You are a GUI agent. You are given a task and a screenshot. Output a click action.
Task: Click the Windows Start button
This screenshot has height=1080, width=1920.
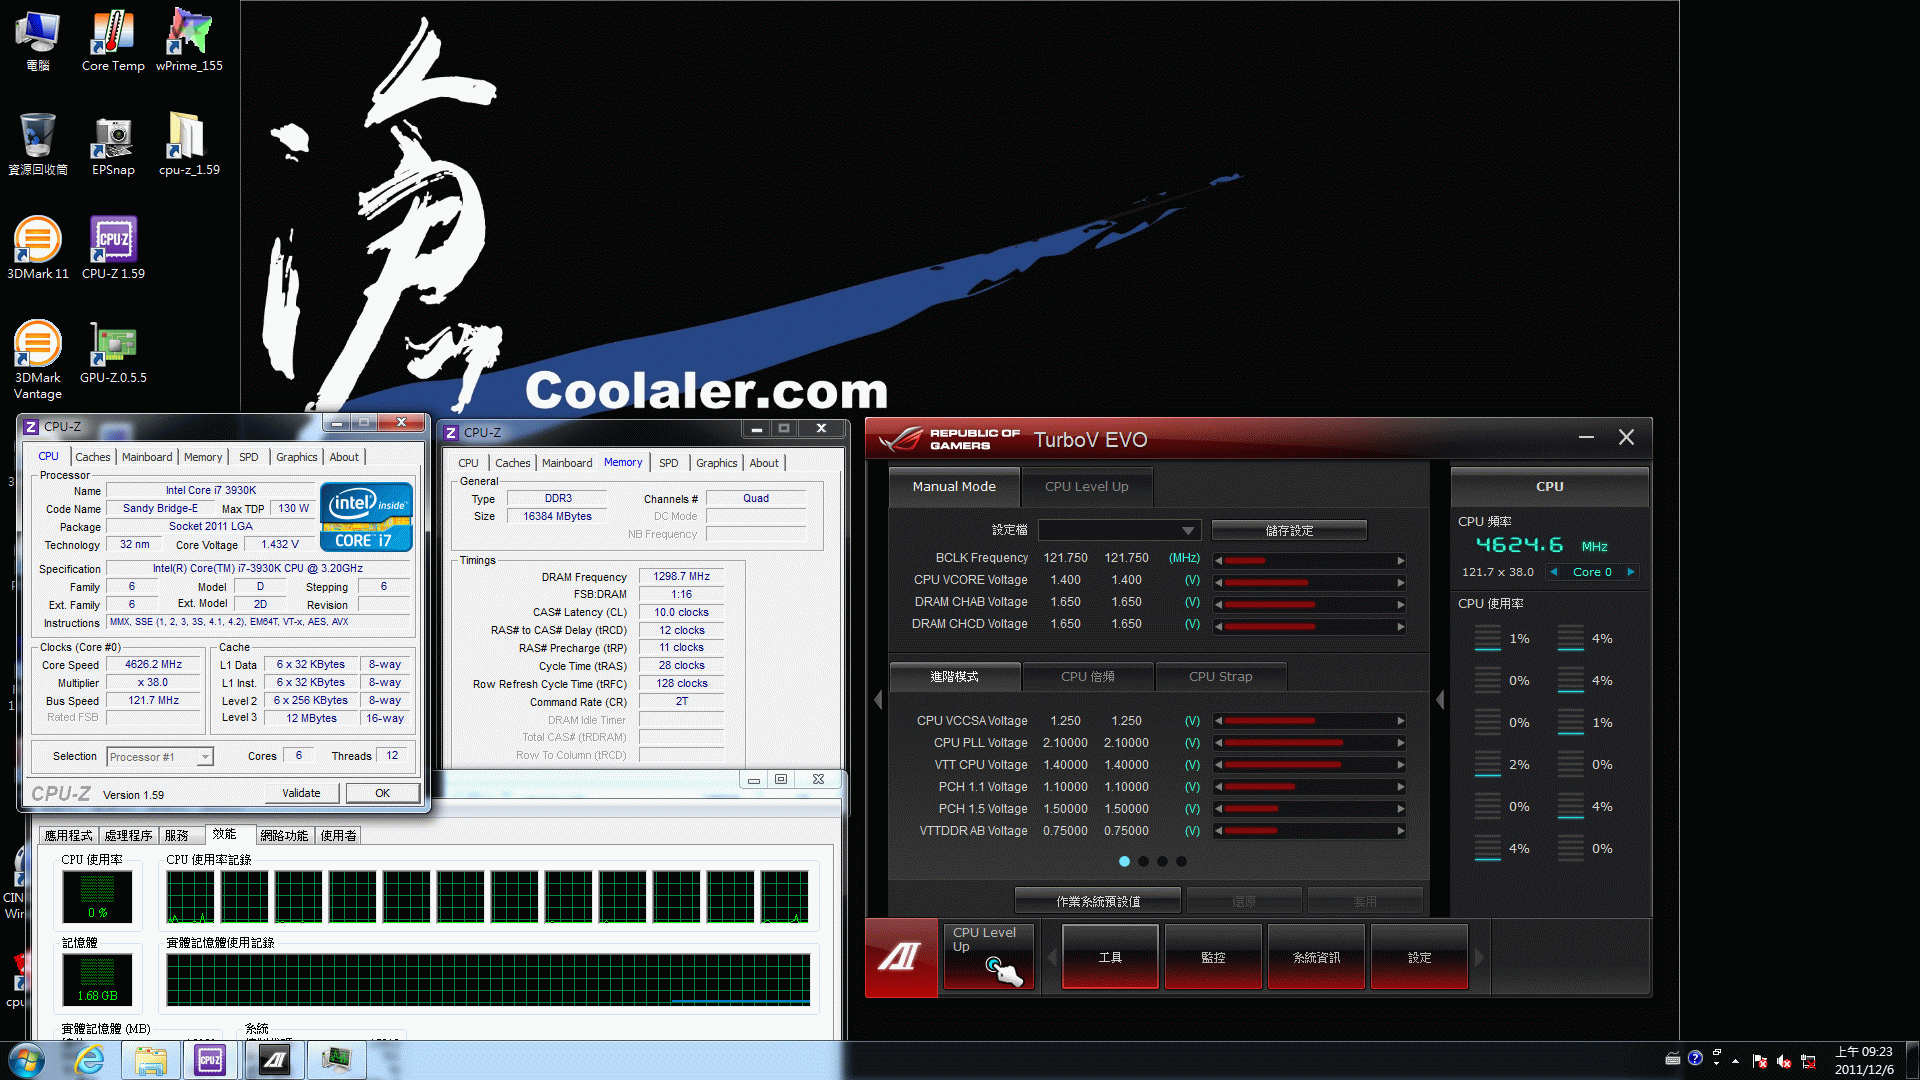click(27, 1060)
